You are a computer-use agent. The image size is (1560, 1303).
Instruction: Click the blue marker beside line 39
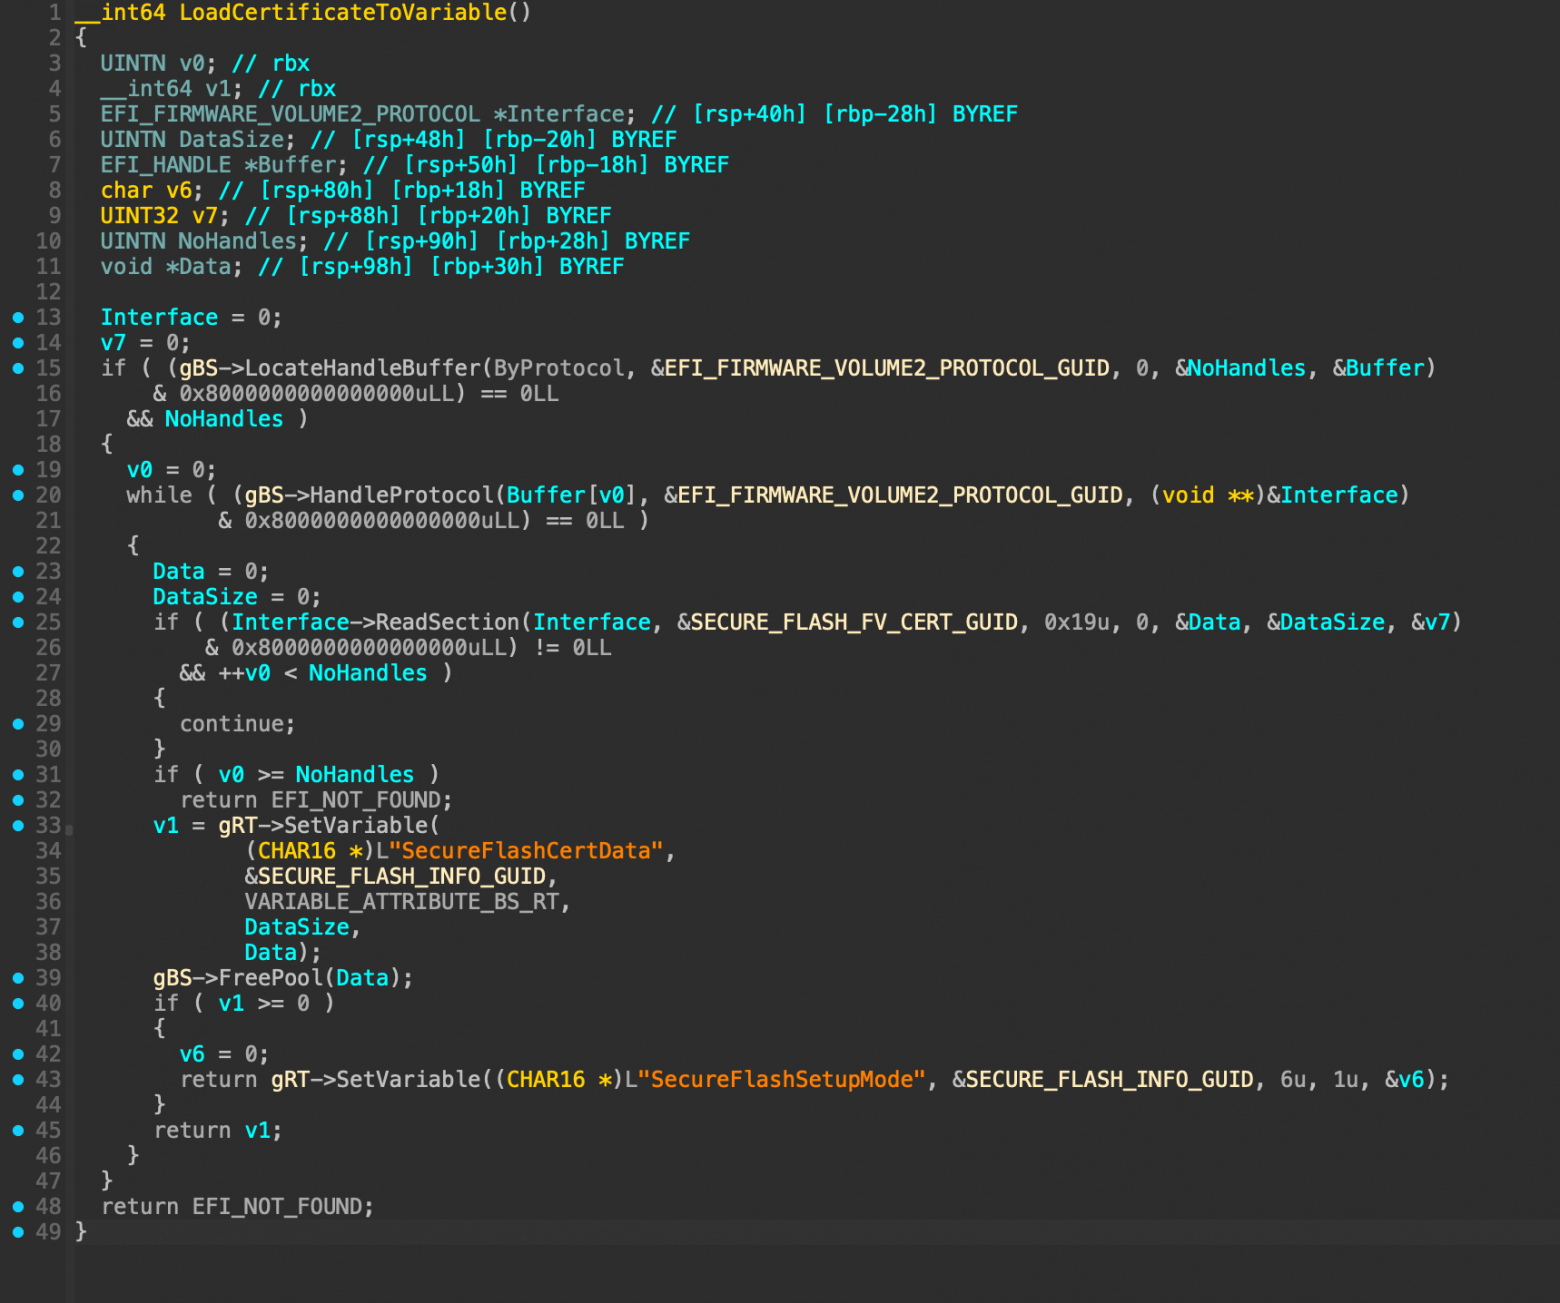point(18,977)
